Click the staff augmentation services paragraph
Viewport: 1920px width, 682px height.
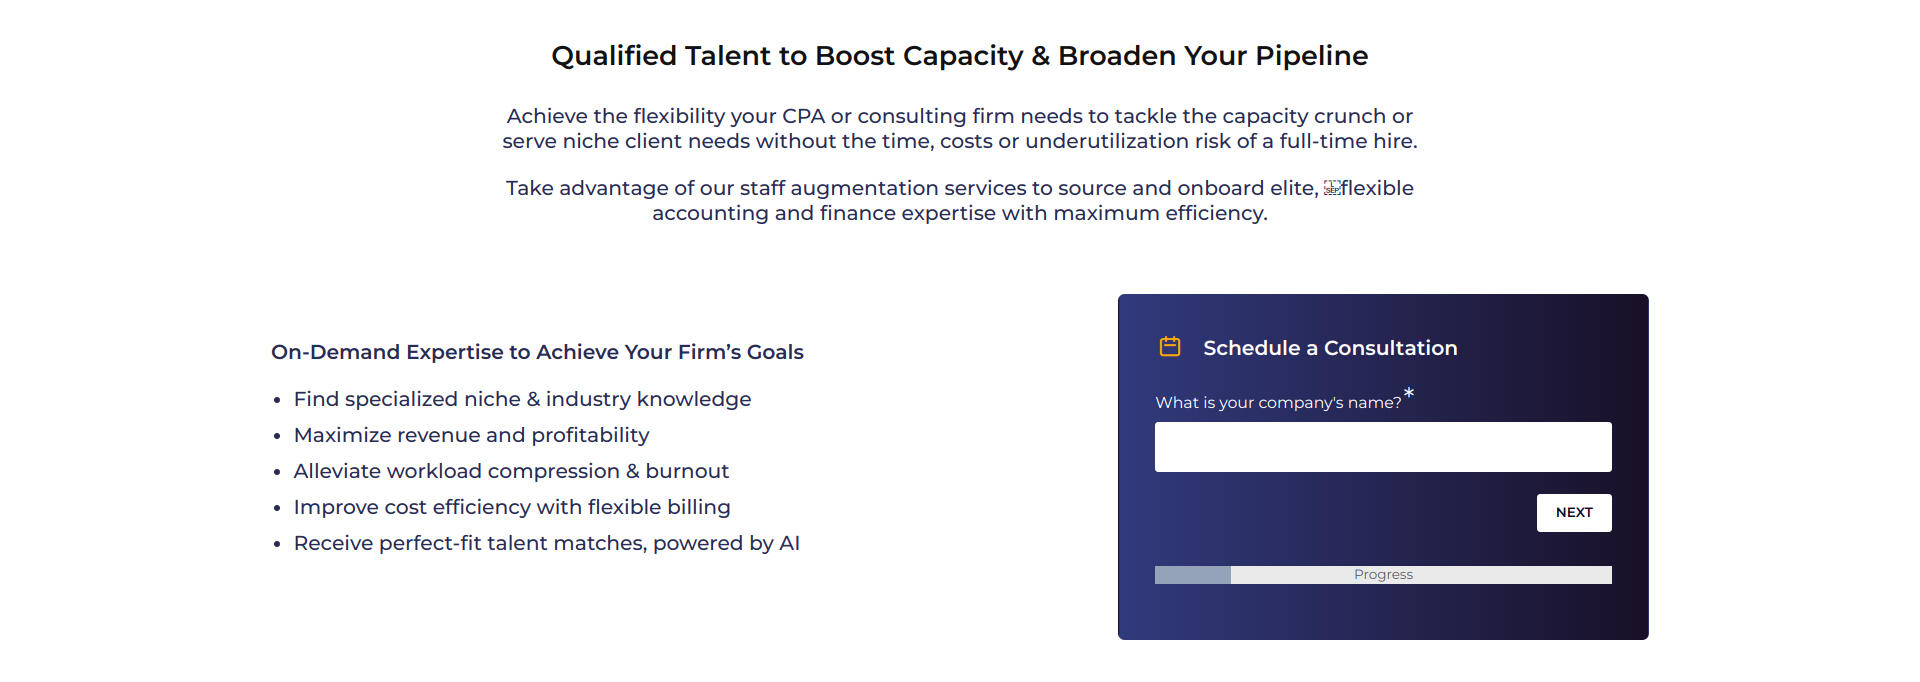click(959, 201)
